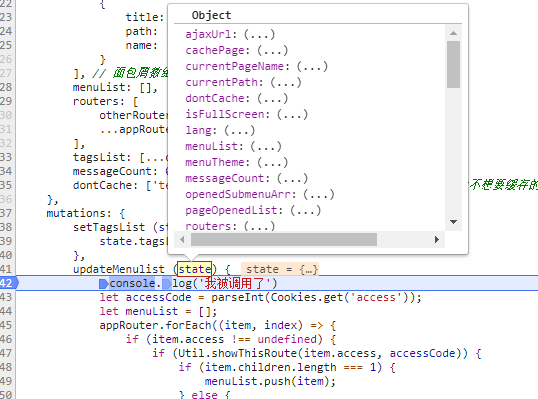The width and height of the screenshot is (538, 399).
Task: Click the popup's scroll up arrow
Action: (x=453, y=33)
